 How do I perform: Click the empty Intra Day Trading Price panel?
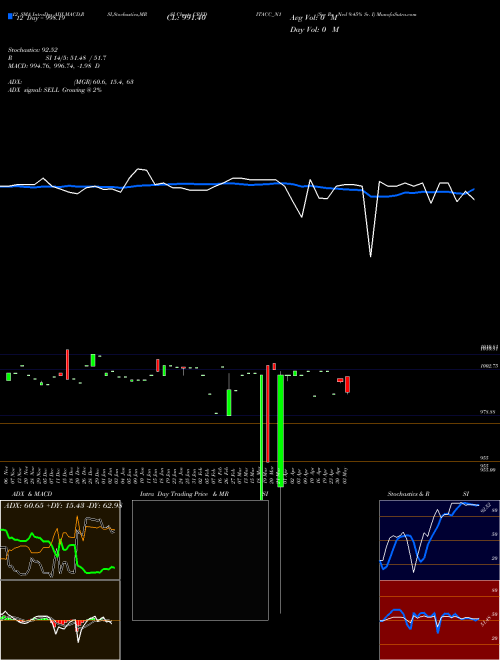200,560
